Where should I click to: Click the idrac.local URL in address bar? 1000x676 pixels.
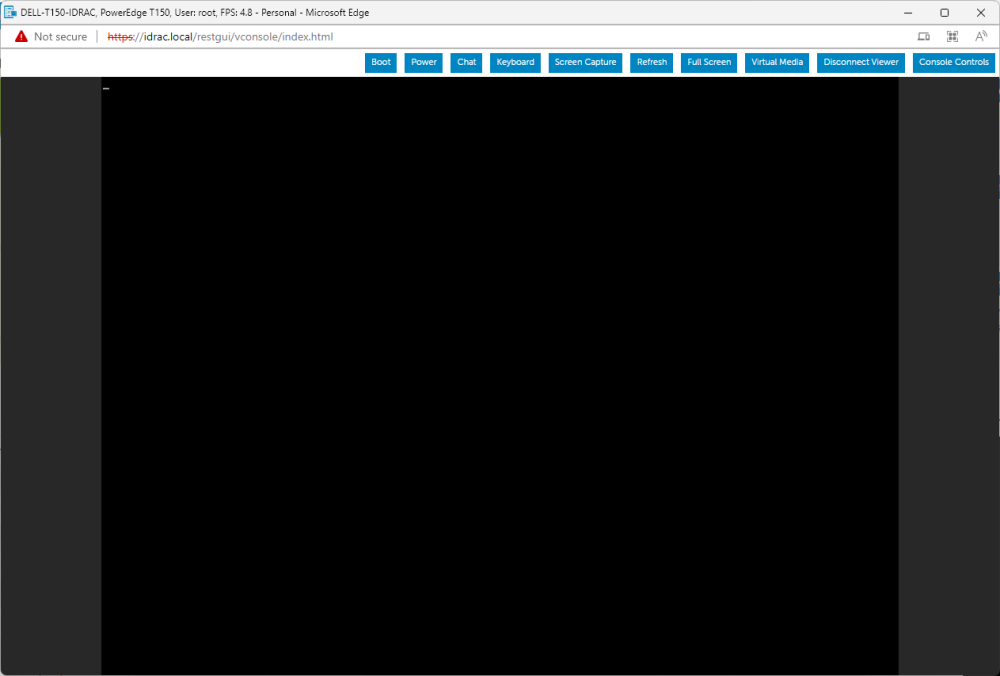click(220, 36)
